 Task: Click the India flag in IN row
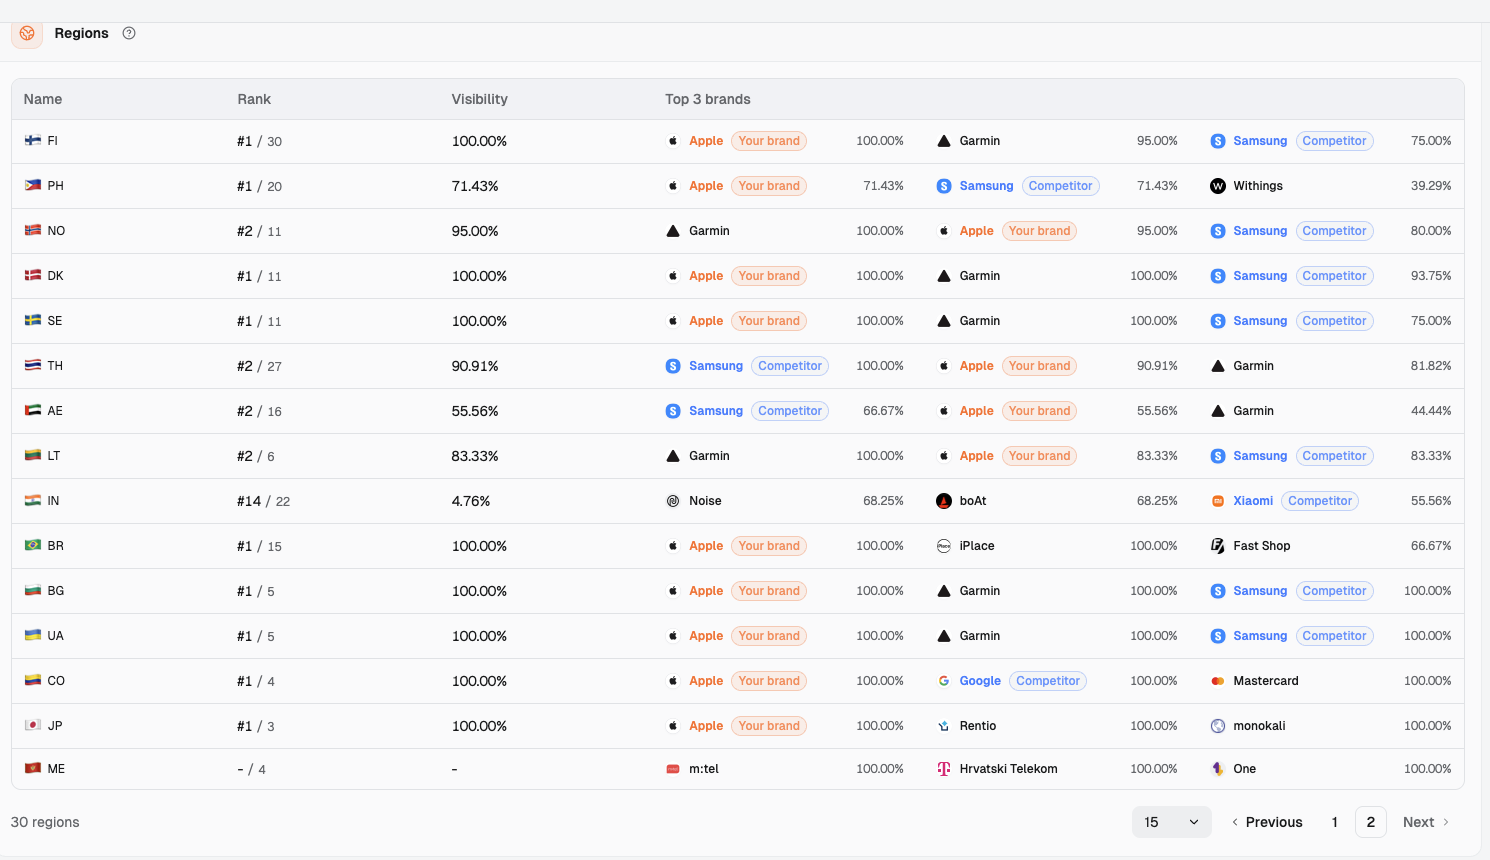pos(33,501)
